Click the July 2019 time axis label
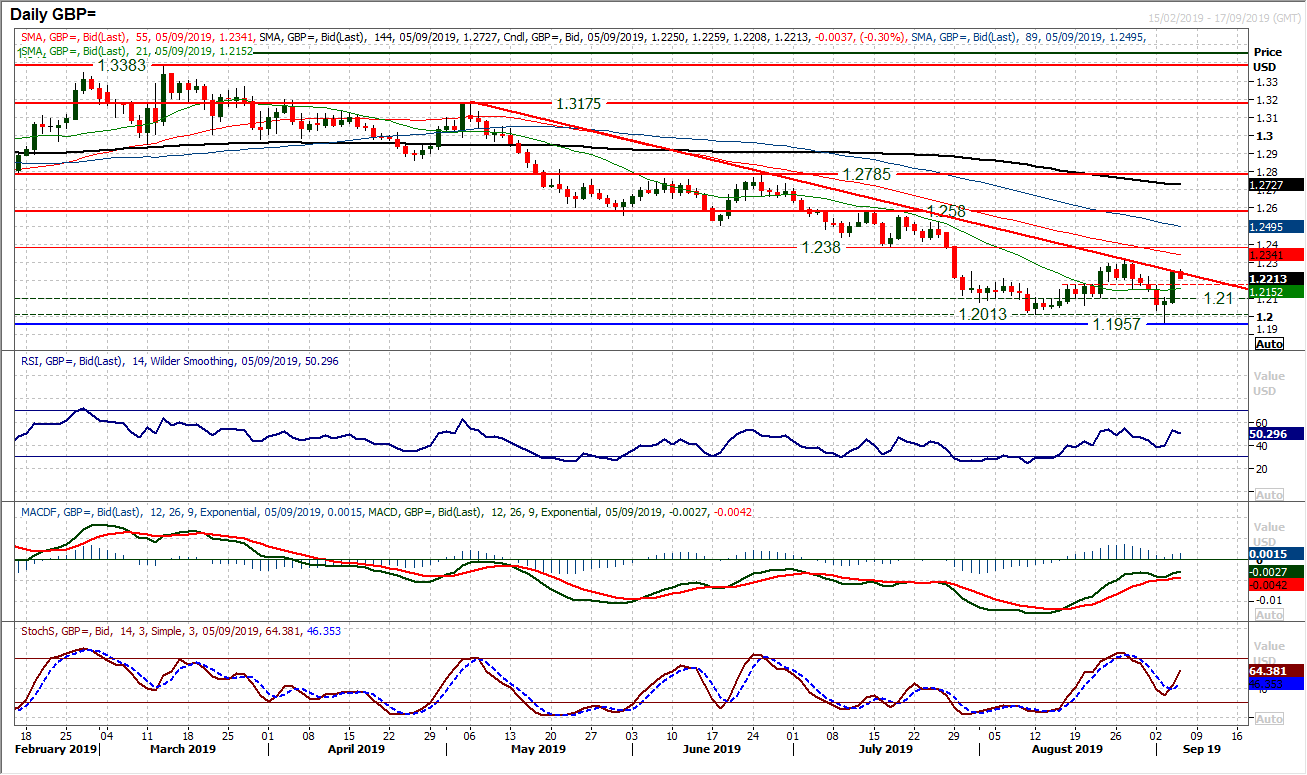Image resolution: width=1307 pixels, height=775 pixels. click(x=885, y=748)
